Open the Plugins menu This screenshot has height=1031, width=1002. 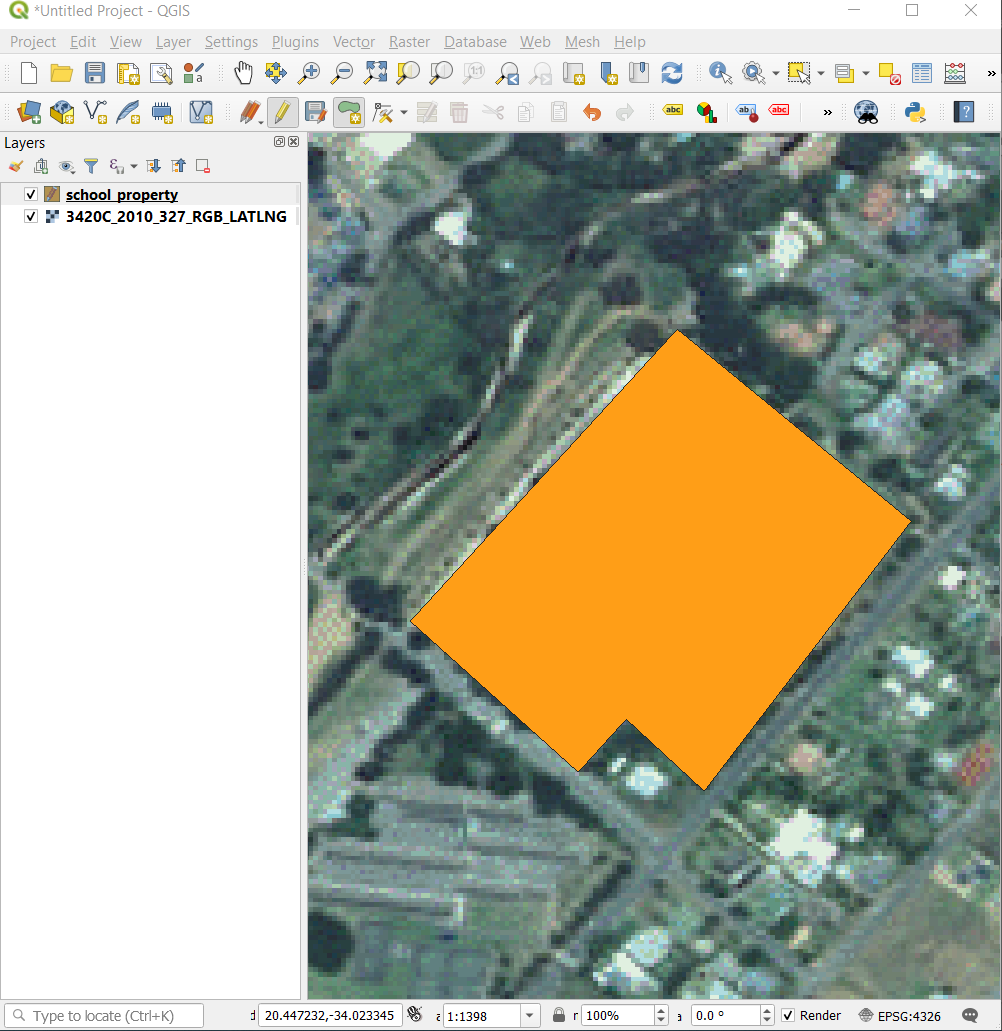click(295, 42)
